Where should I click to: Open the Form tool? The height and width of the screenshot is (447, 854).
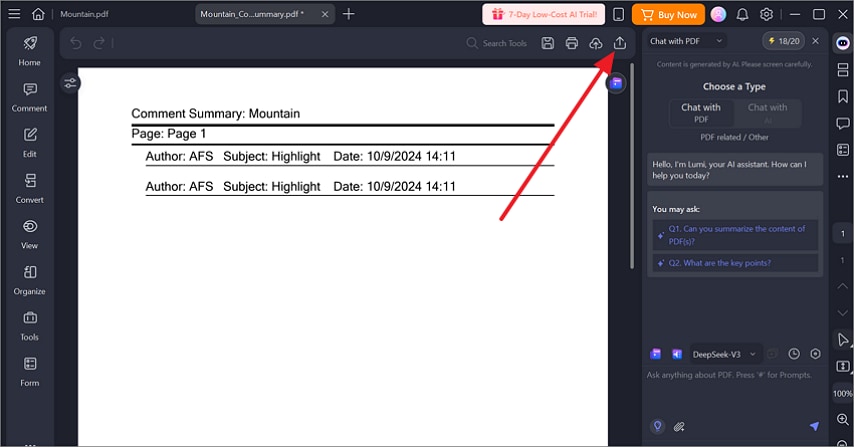coord(29,371)
